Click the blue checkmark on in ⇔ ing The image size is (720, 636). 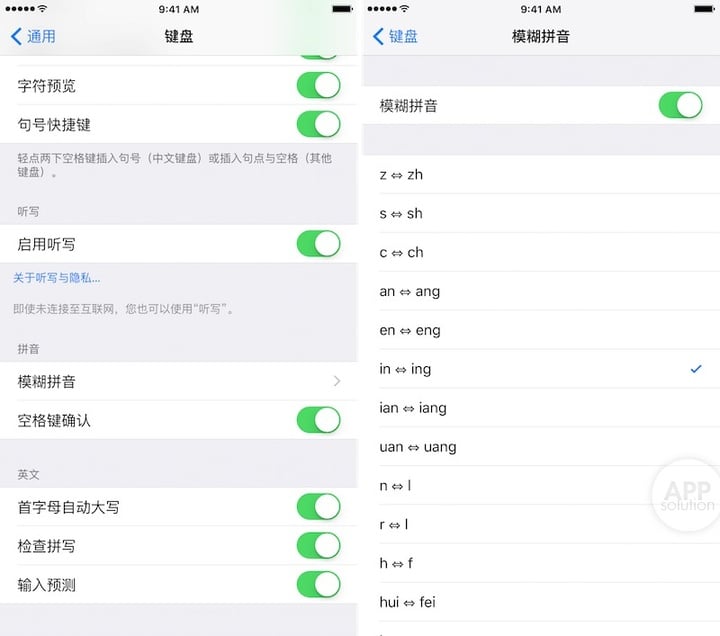pyautogui.click(x=696, y=369)
